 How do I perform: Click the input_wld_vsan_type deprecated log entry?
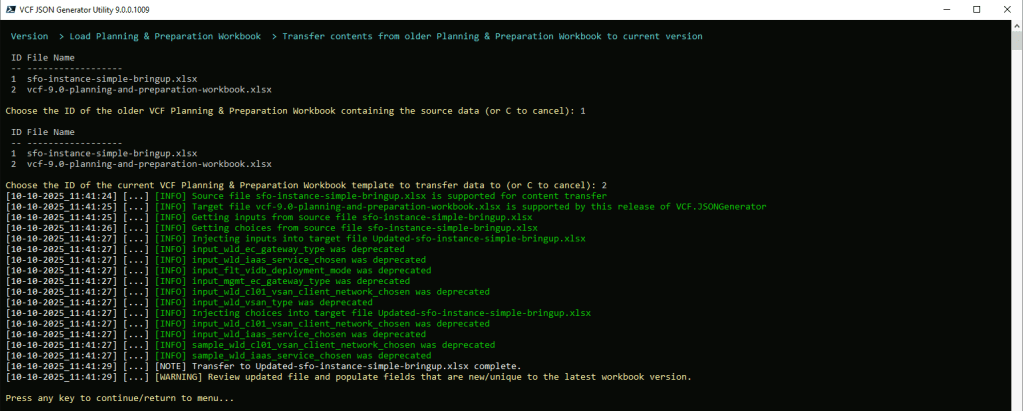click(x=282, y=302)
